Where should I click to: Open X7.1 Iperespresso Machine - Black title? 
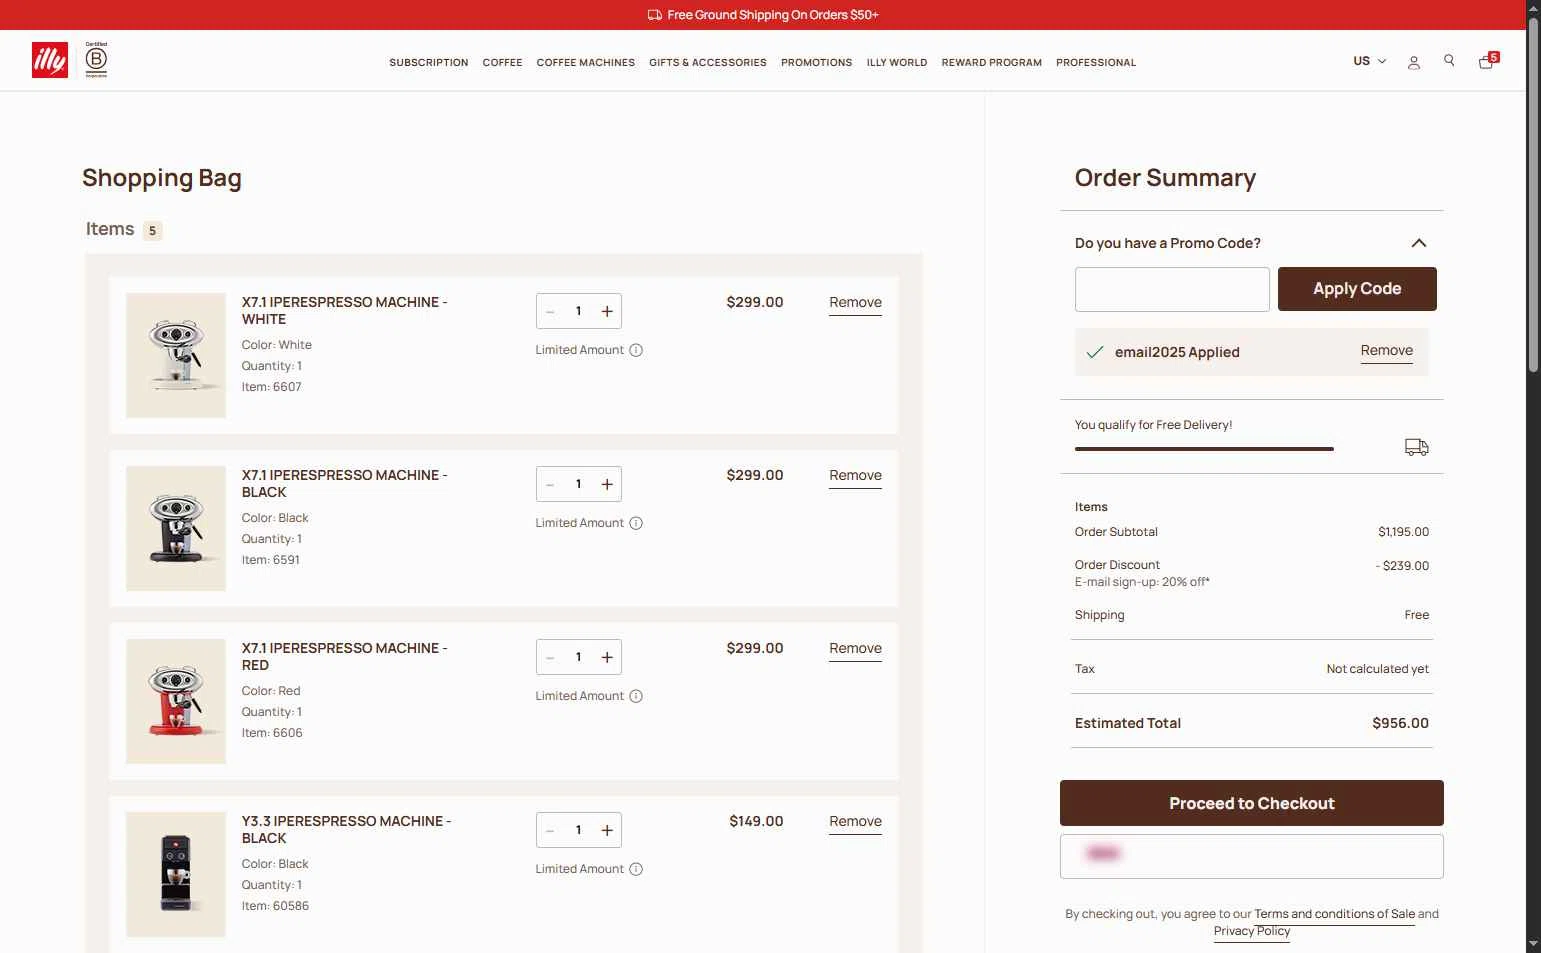pyautogui.click(x=344, y=484)
